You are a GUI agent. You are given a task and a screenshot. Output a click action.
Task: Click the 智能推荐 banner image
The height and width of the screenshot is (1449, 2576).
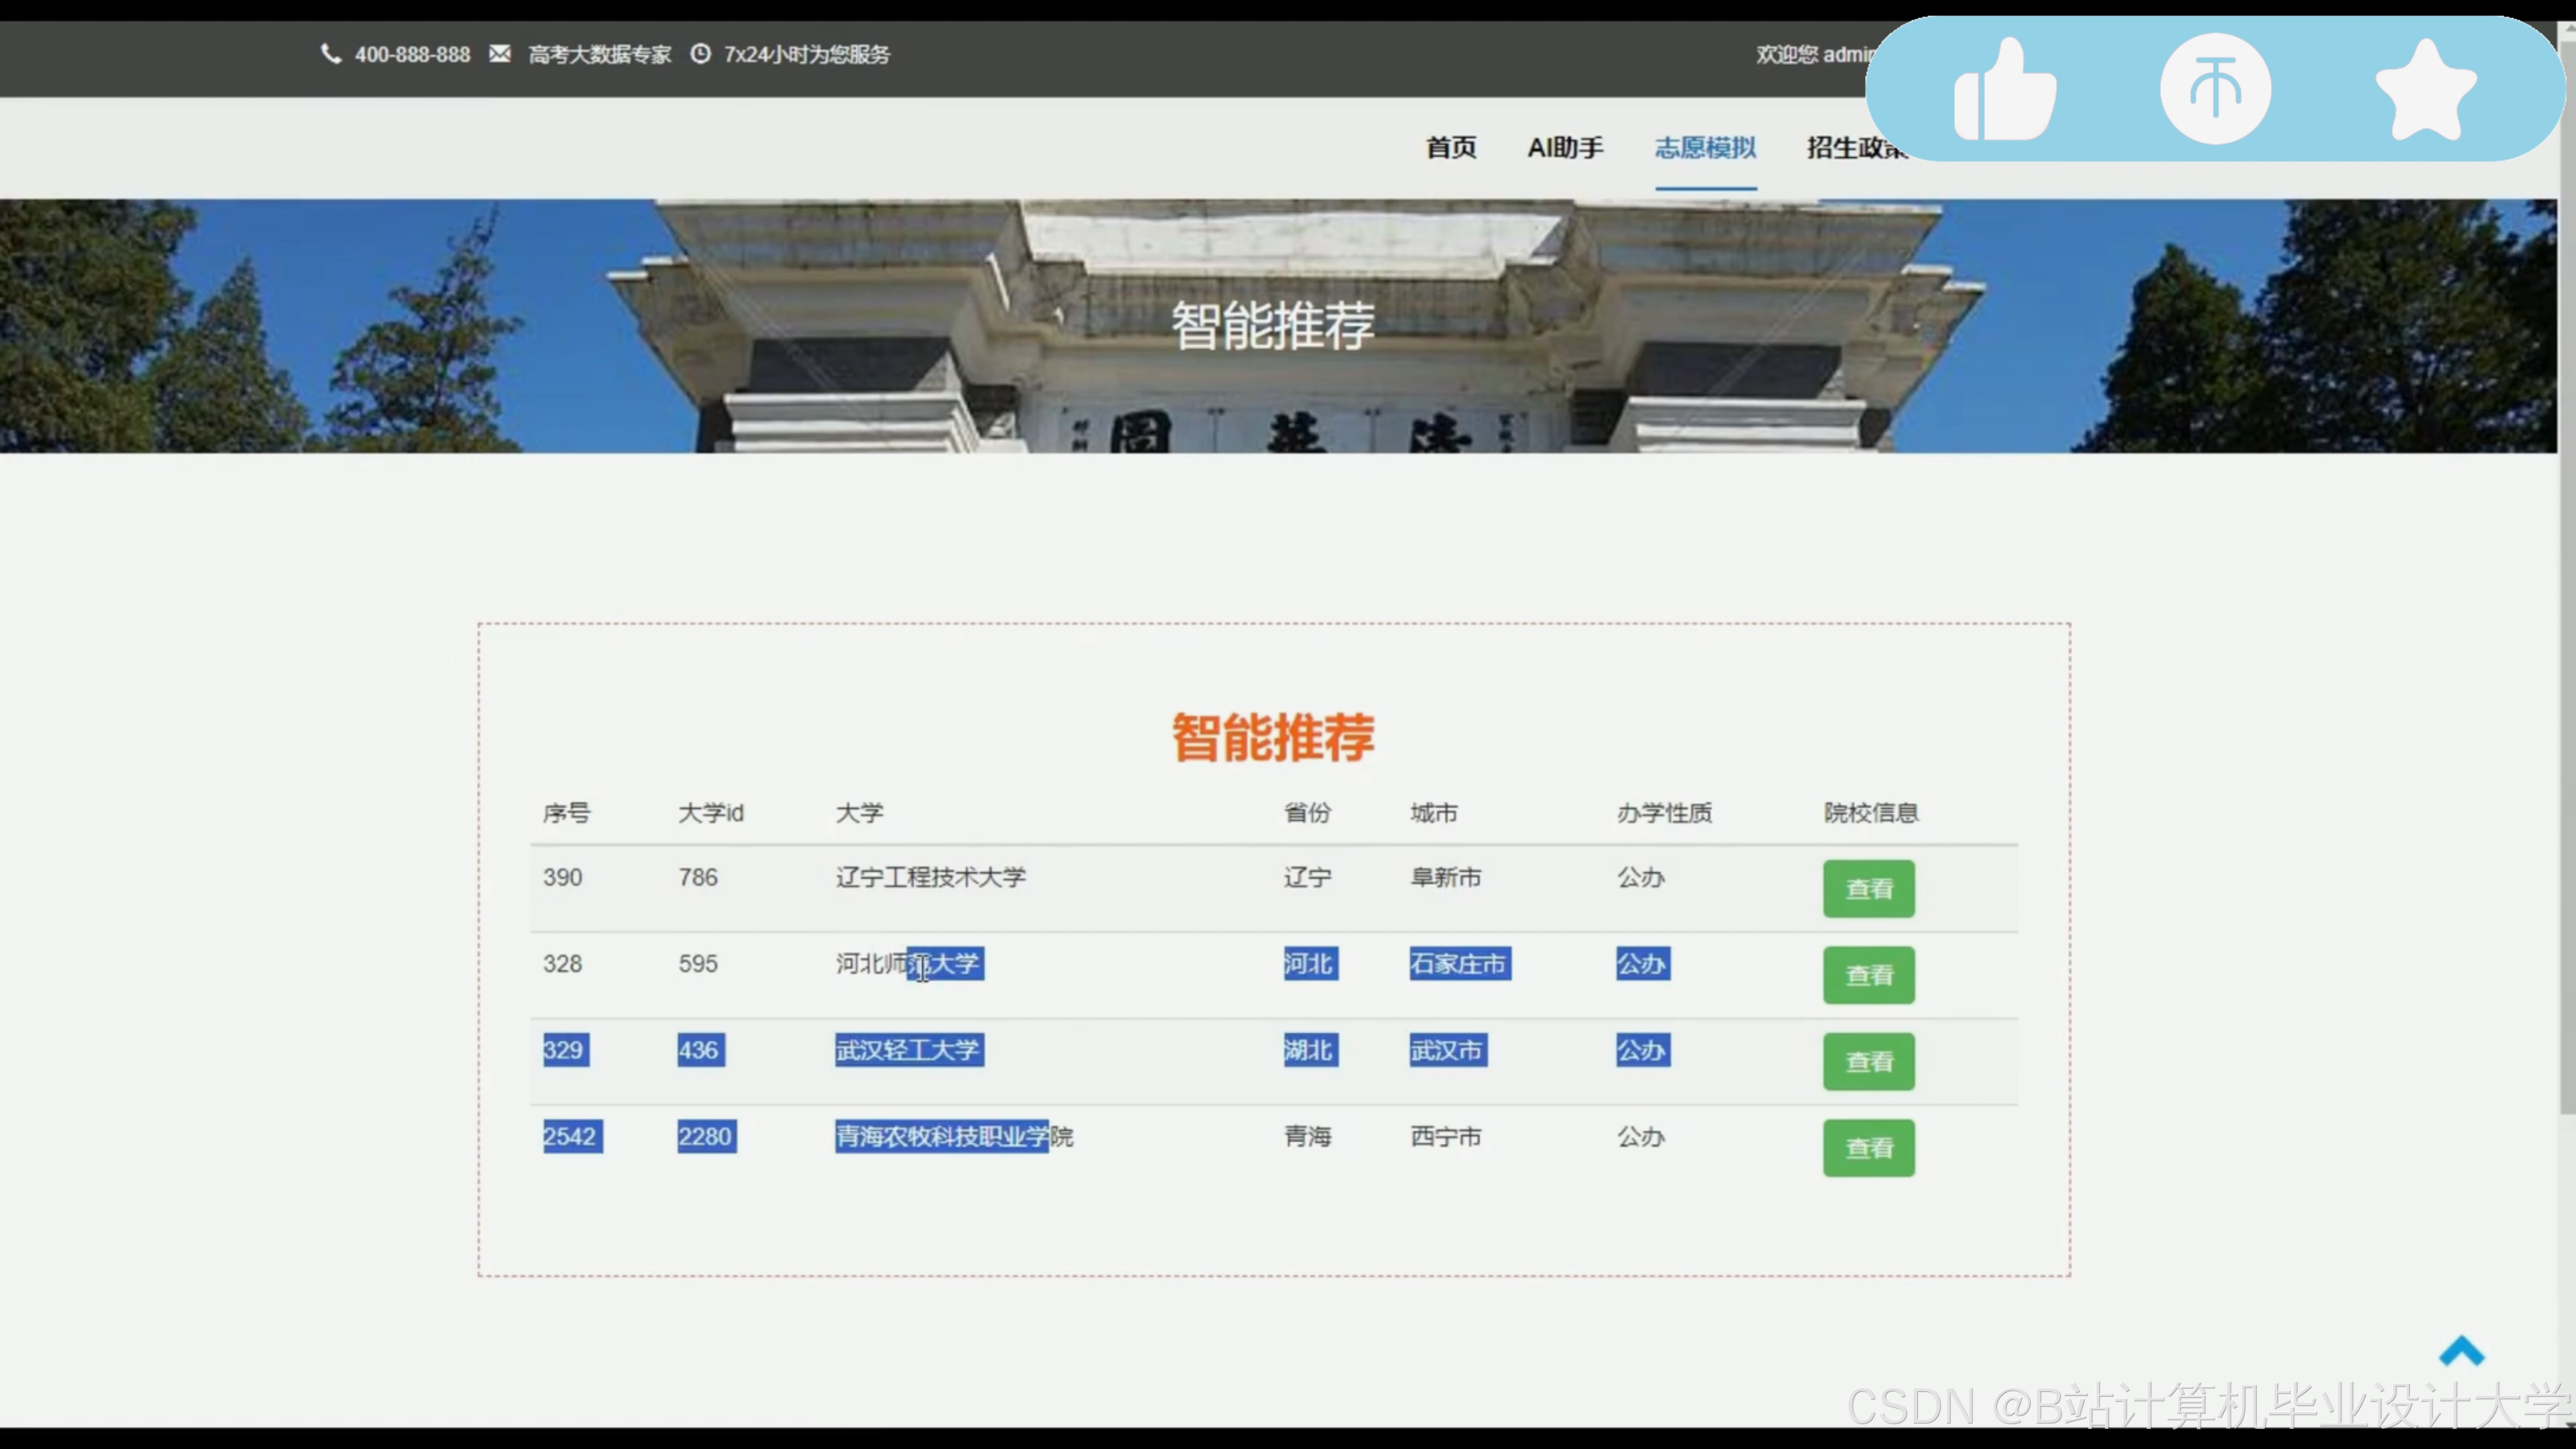click(1272, 326)
